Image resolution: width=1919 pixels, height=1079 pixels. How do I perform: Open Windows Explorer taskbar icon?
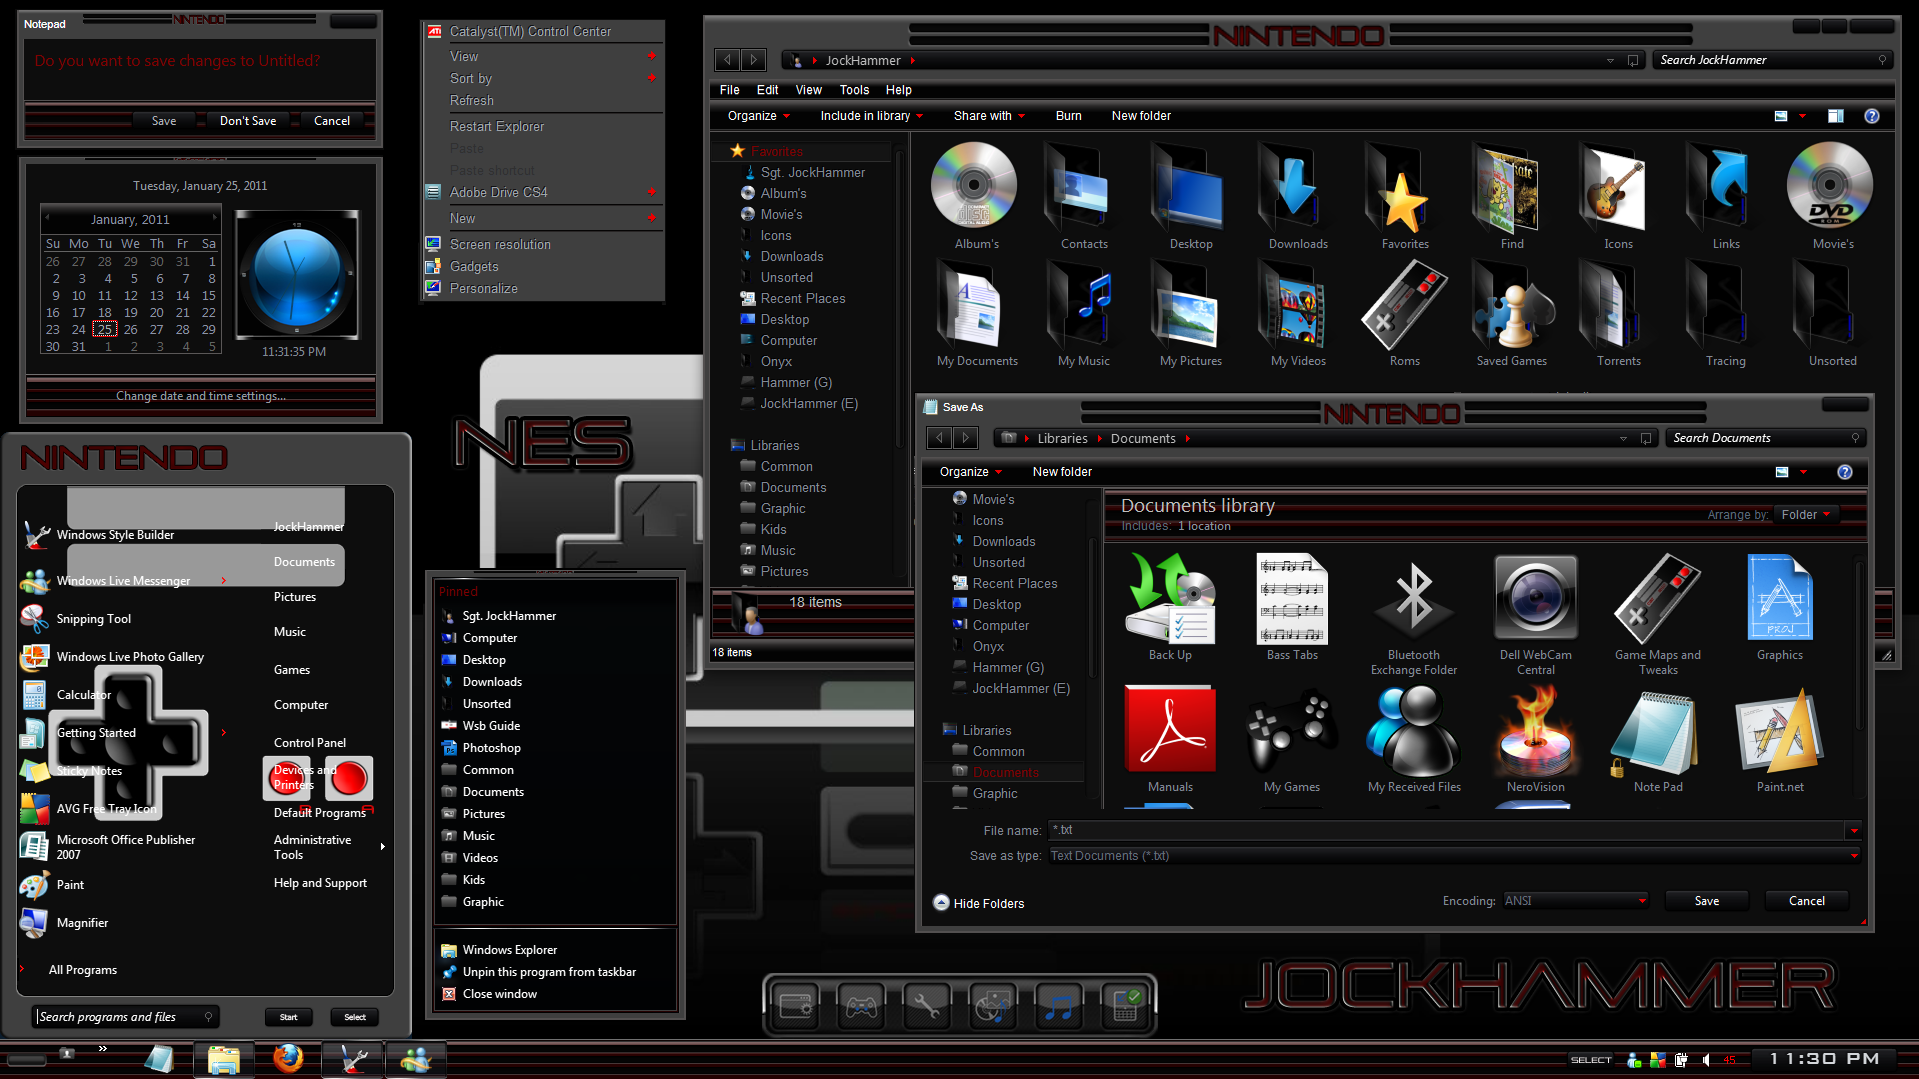click(223, 1058)
